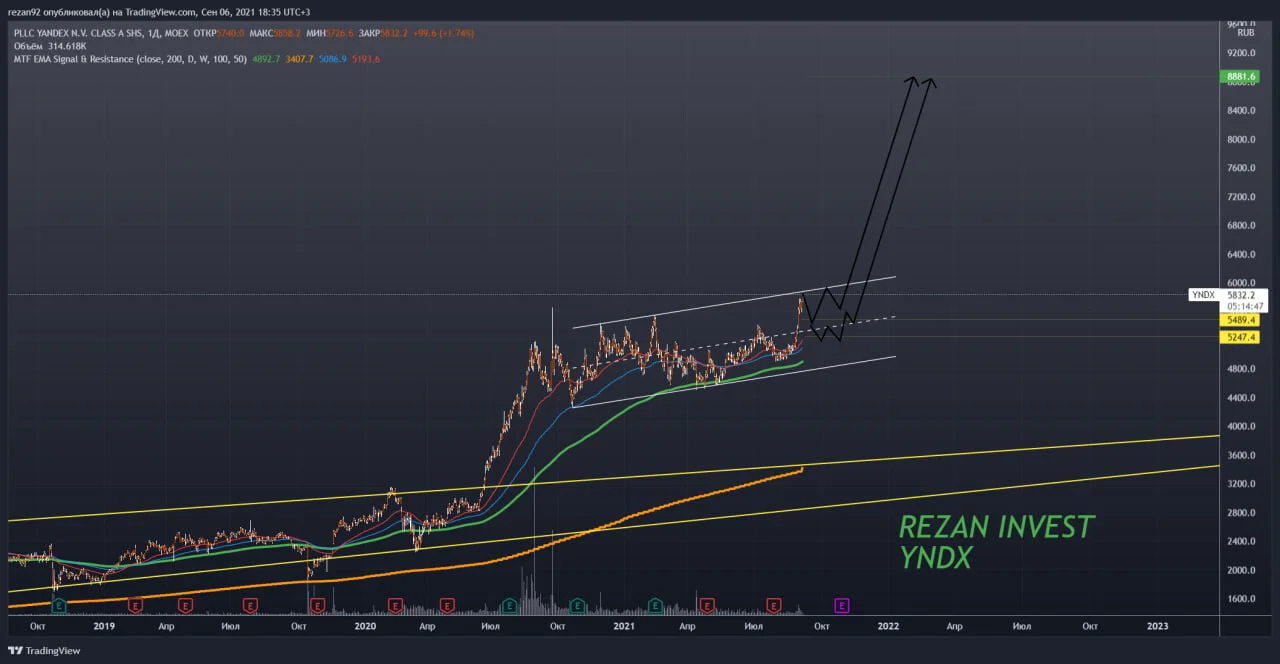This screenshot has height=664, width=1280.
Task: Open the green earnings marker near October 2020
Action: click(576, 605)
